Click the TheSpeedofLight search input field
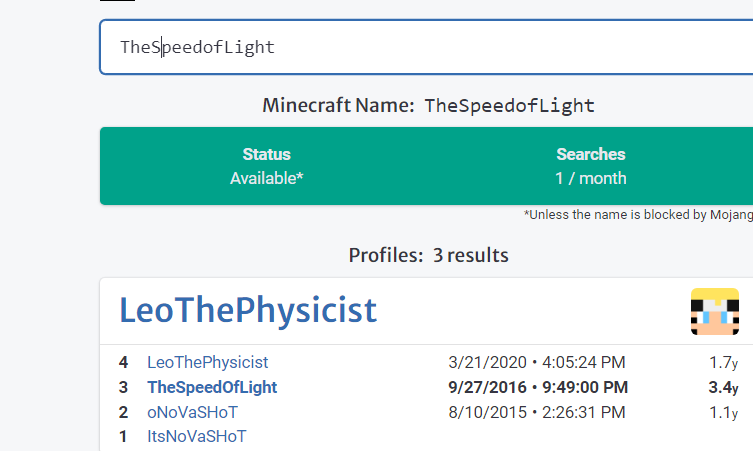Viewport: 753px width, 451px height. tap(420, 47)
